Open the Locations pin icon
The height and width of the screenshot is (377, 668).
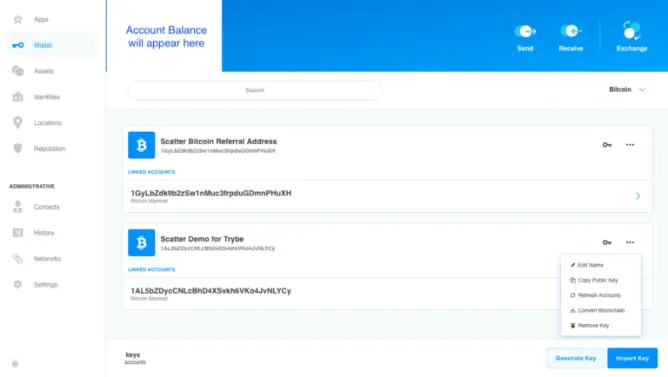pyautogui.click(x=18, y=123)
